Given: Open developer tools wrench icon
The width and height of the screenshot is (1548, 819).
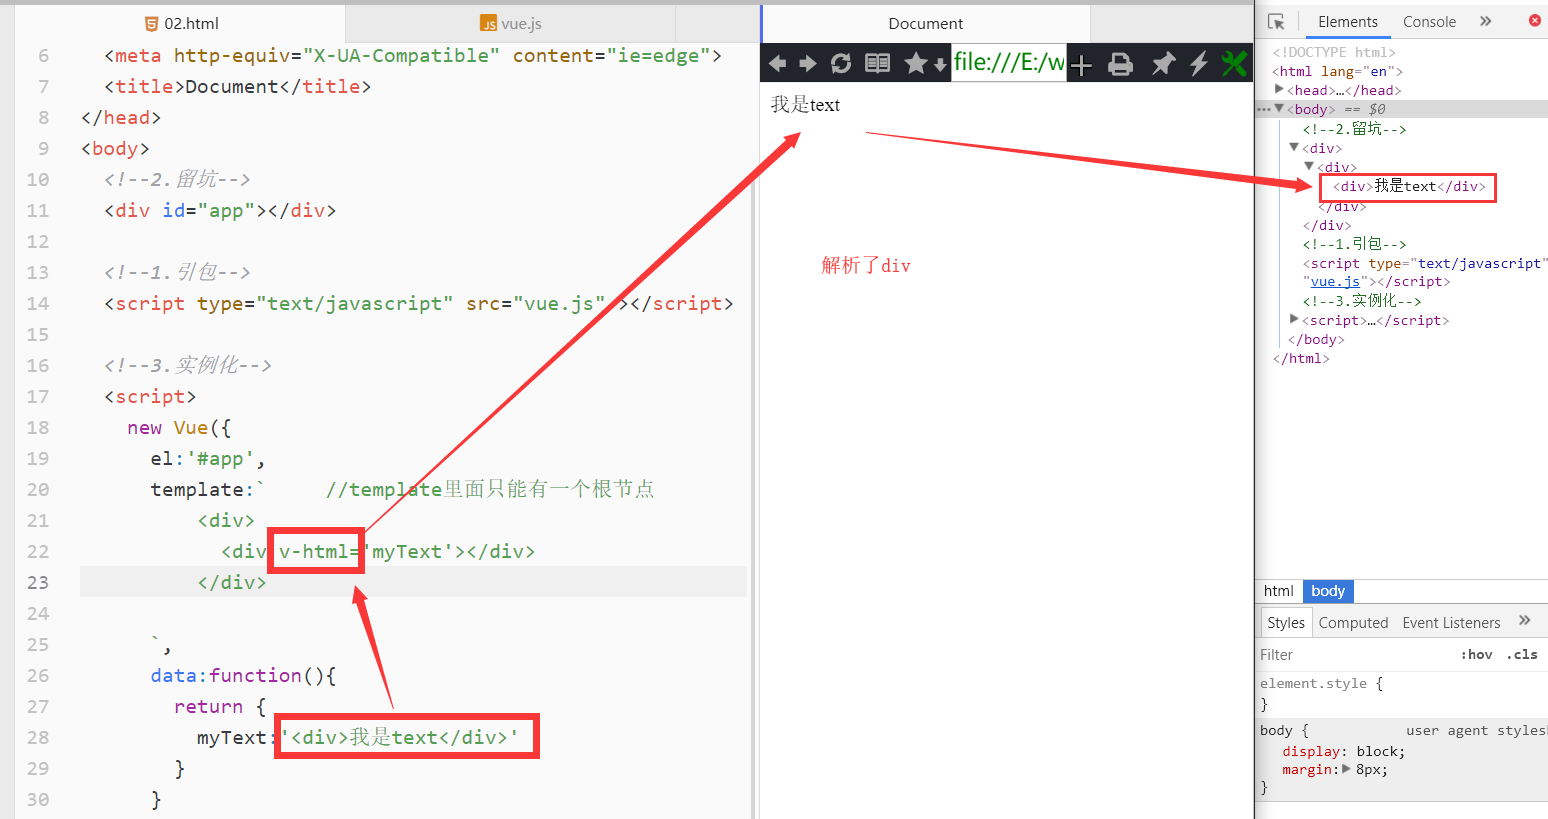Looking at the screenshot, I should tap(1234, 64).
